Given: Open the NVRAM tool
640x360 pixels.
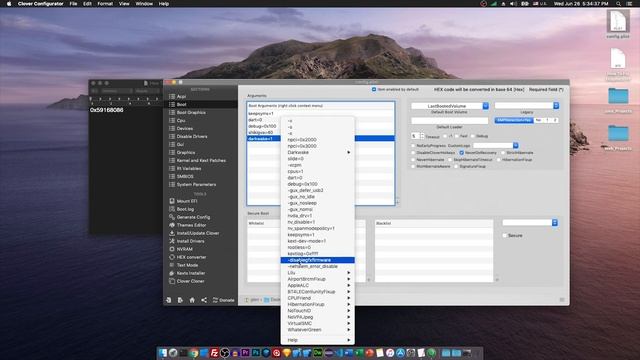Looking at the screenshot, I should (184, 249).
